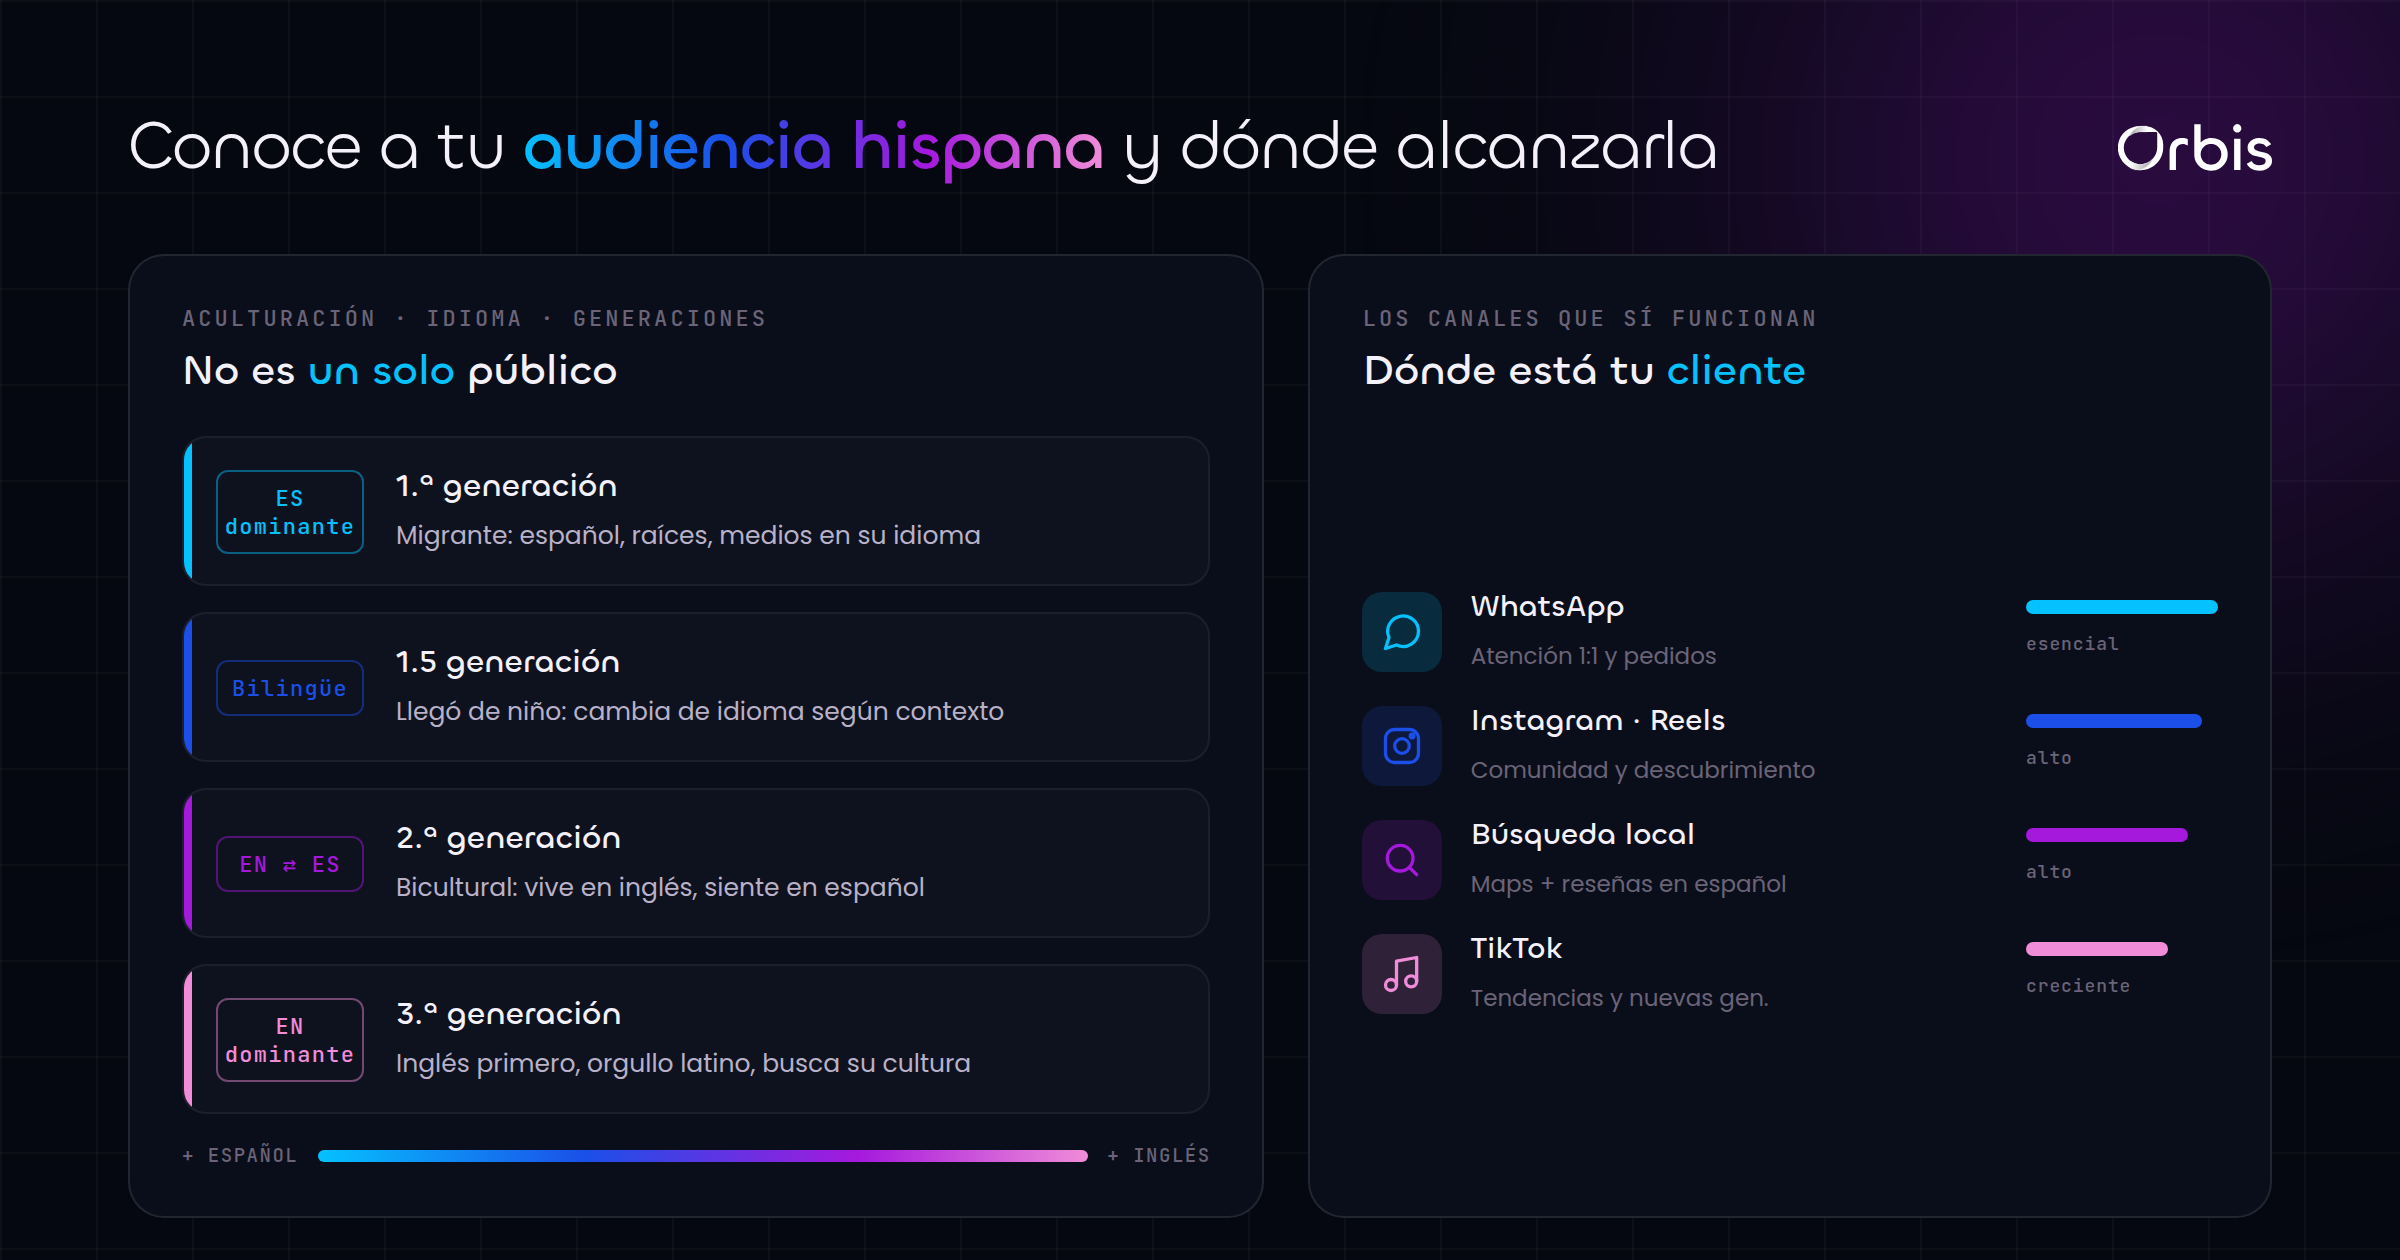Viewport: 2400px width, 1260px height.
Task: Click the Instagram Reels alto level bar
Action: pos(2114,721)
